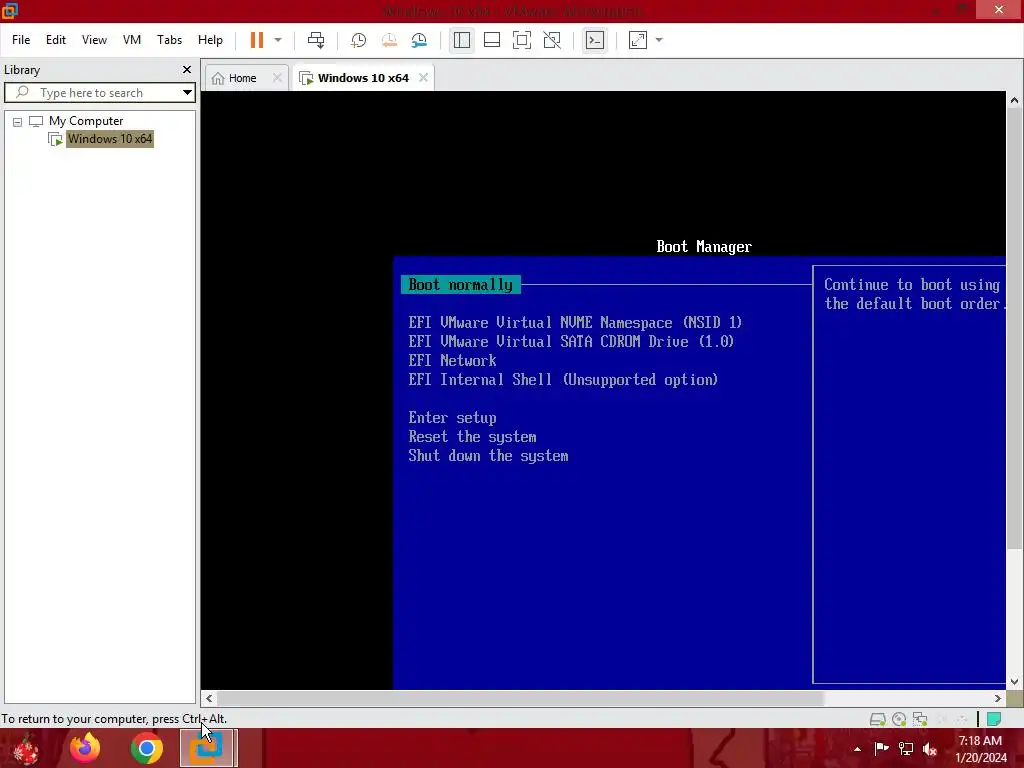Toggle the console view button
This screenshot has height=768, width=1024.
595,40
